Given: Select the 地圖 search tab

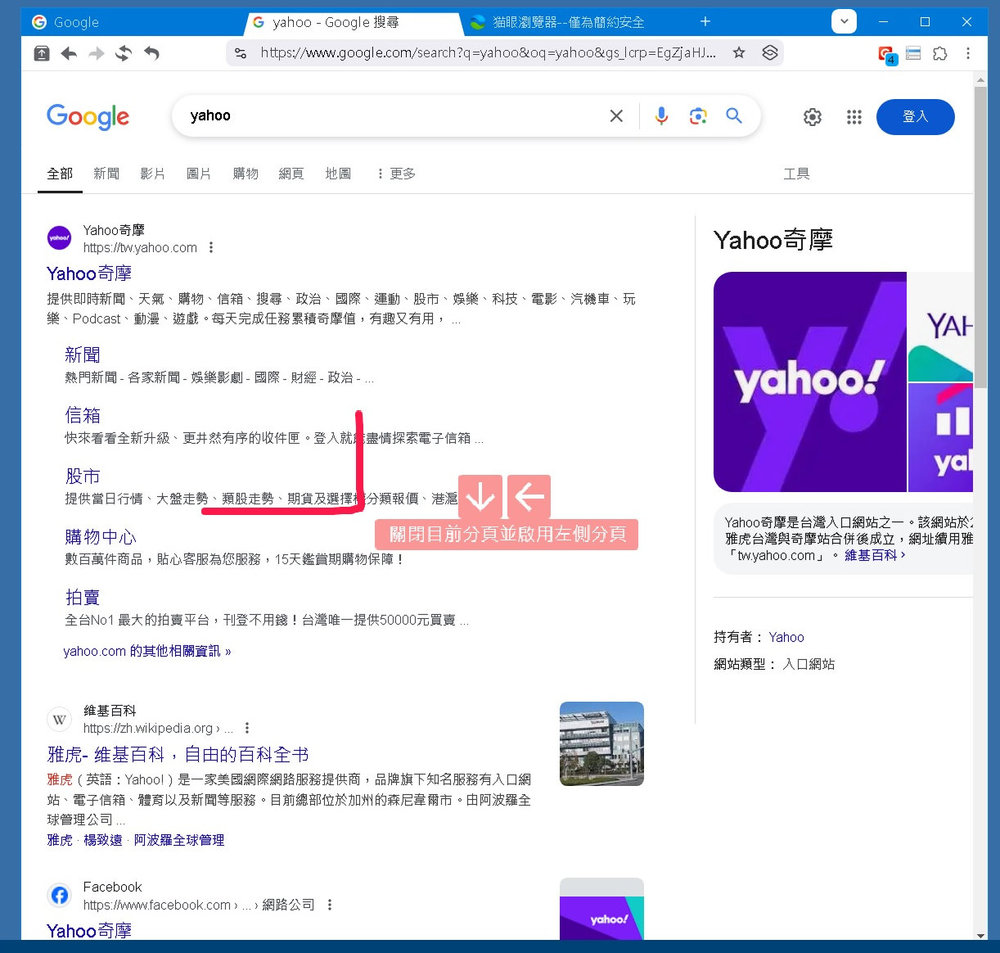Looking at the screenshot, I should coord(338,174).
